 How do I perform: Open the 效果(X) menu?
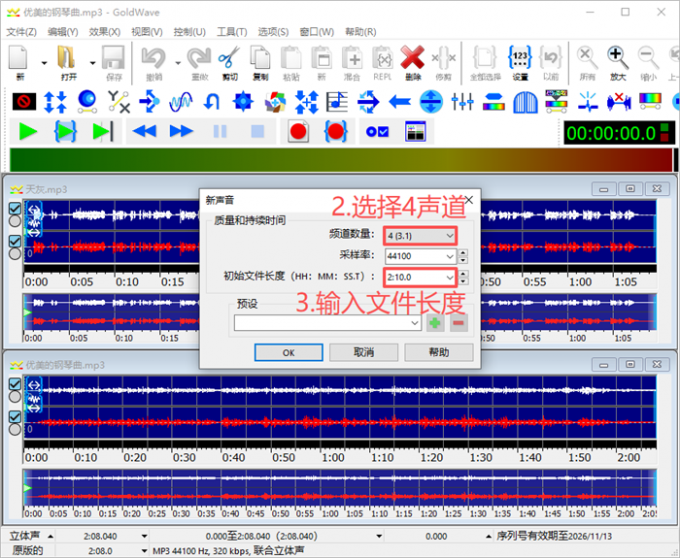tap(105, 32)
